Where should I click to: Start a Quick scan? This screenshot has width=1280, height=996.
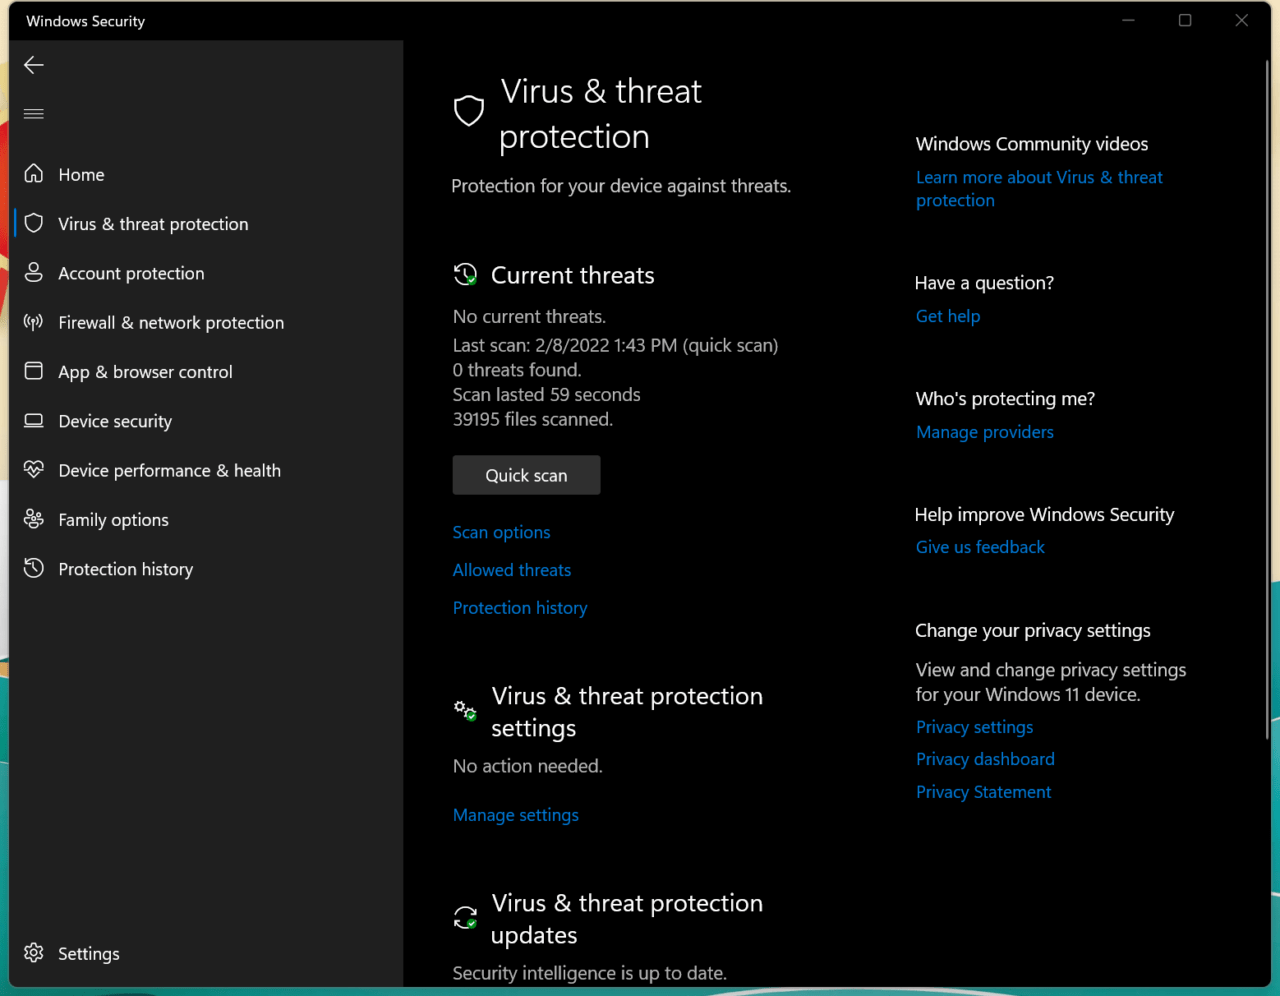pos(526,475)
